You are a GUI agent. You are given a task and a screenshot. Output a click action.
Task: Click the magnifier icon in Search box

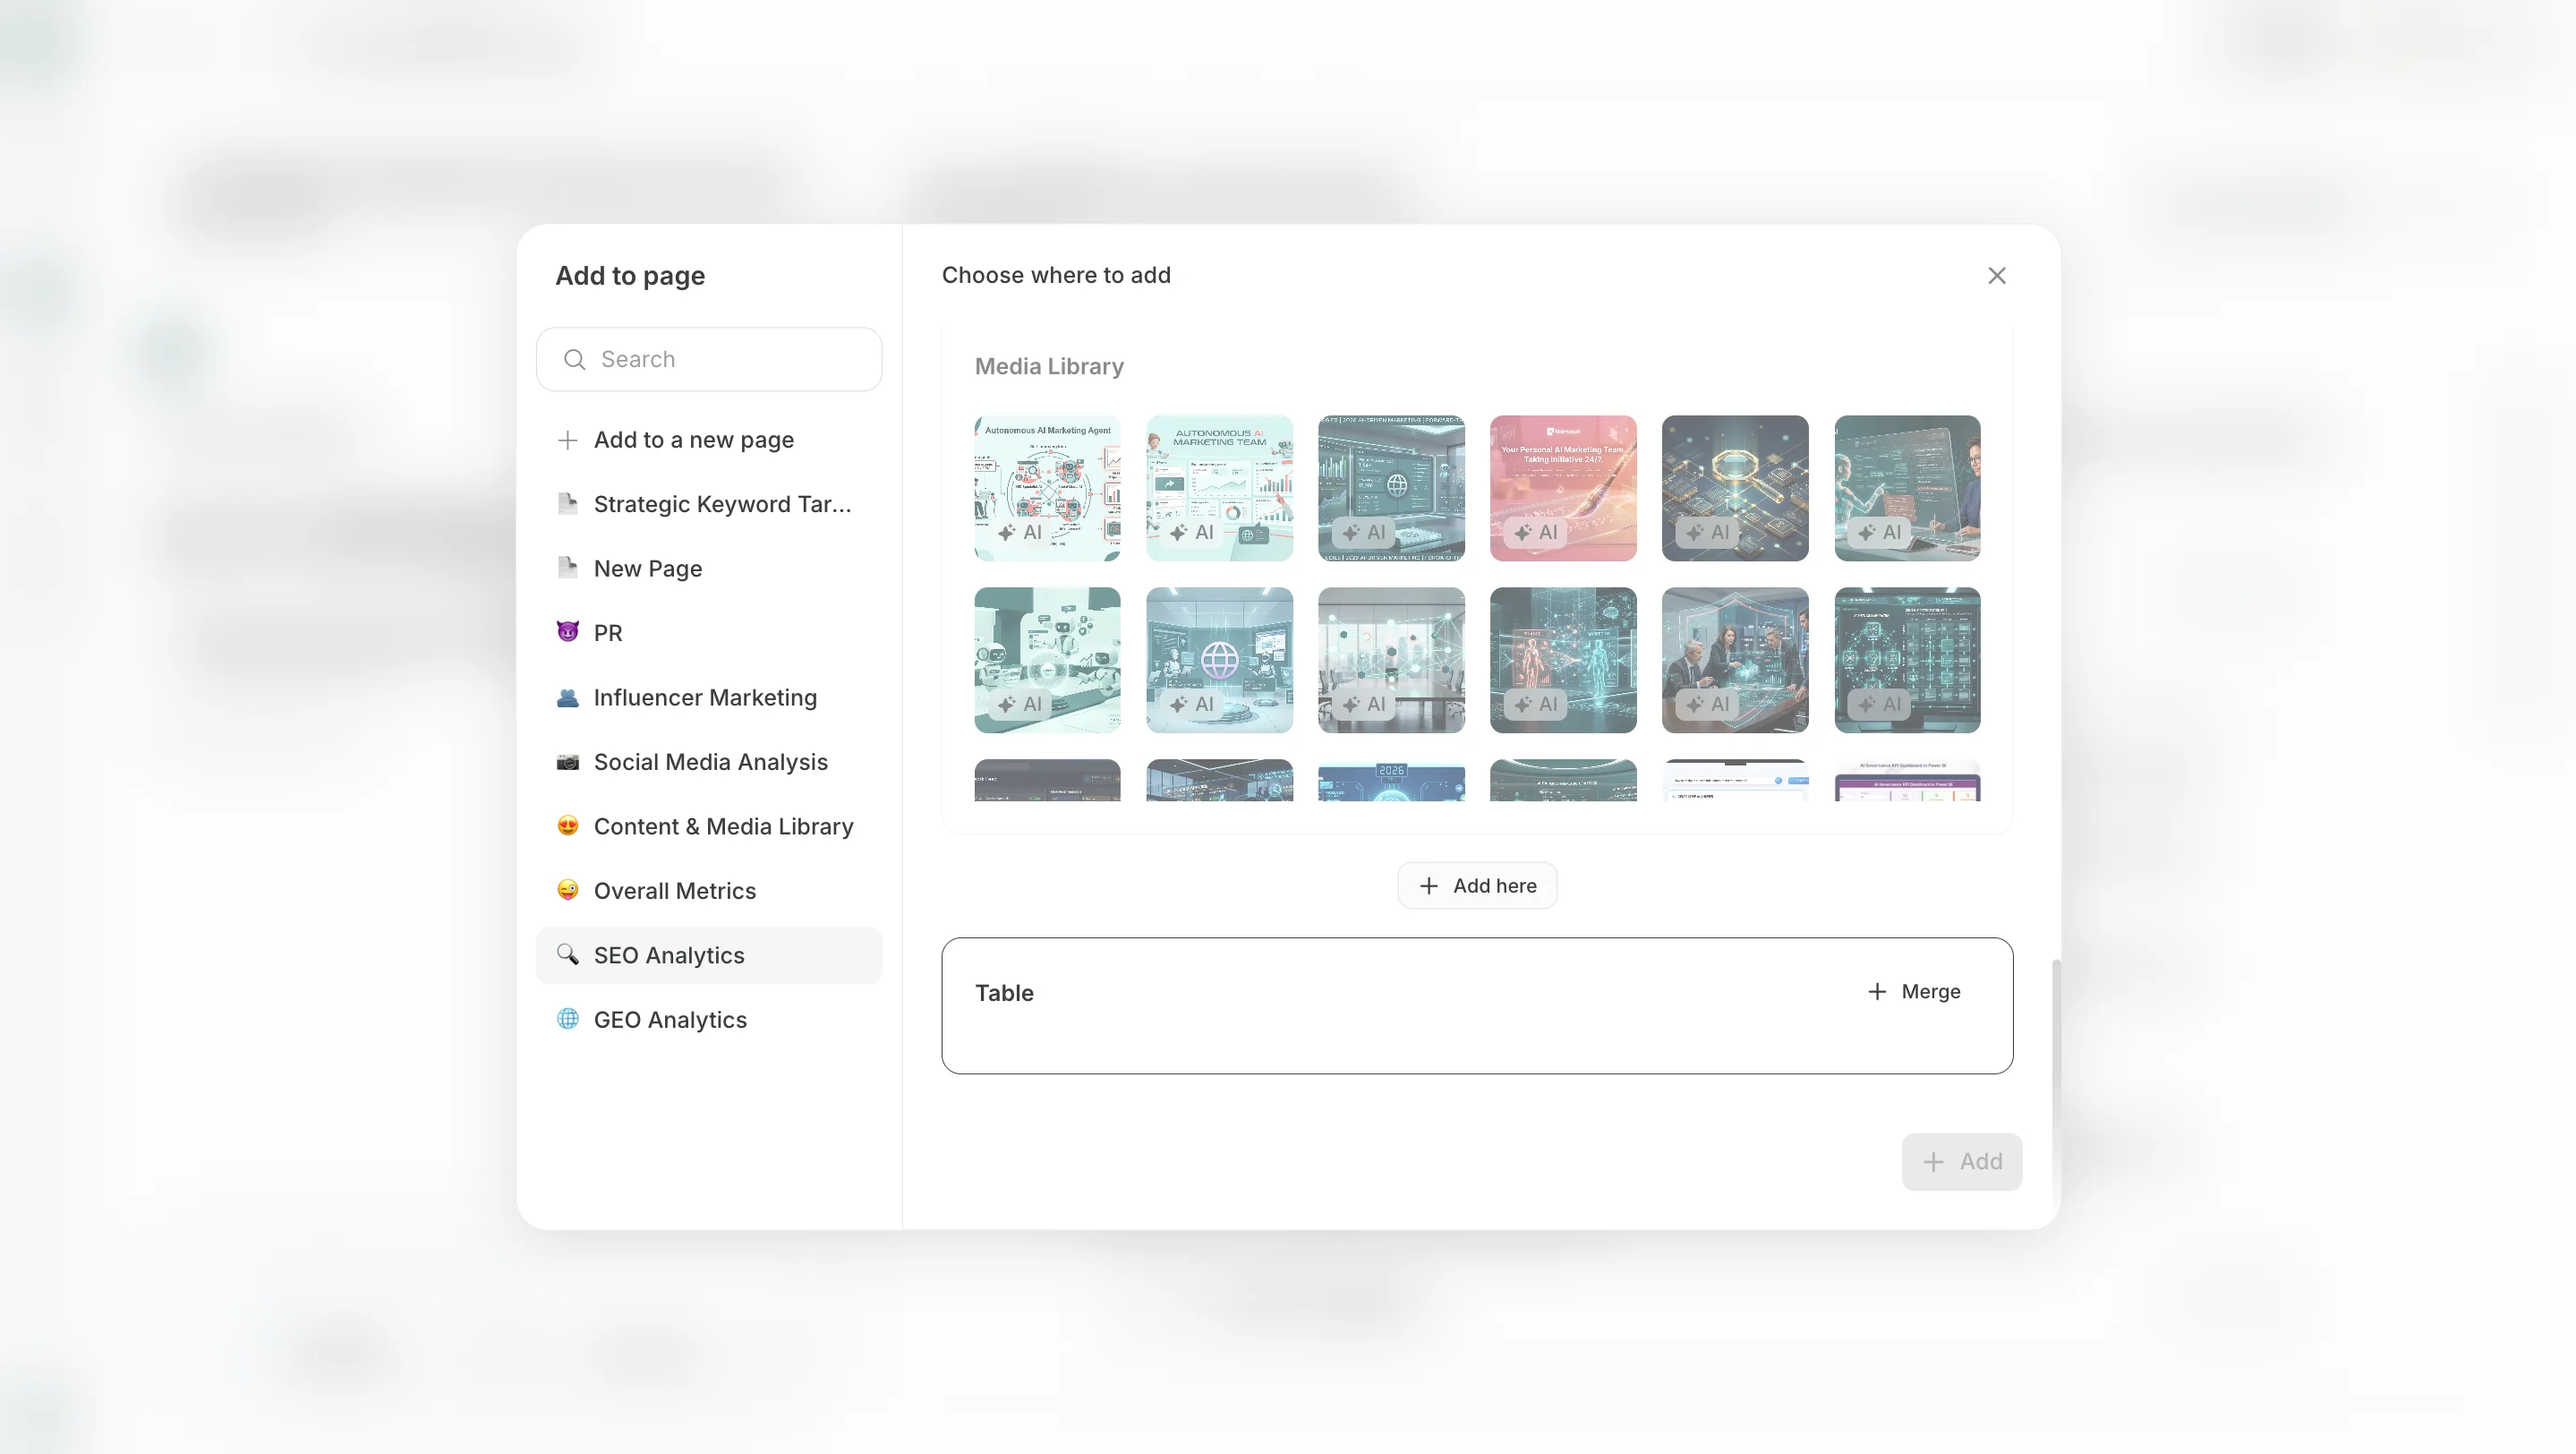574,359
